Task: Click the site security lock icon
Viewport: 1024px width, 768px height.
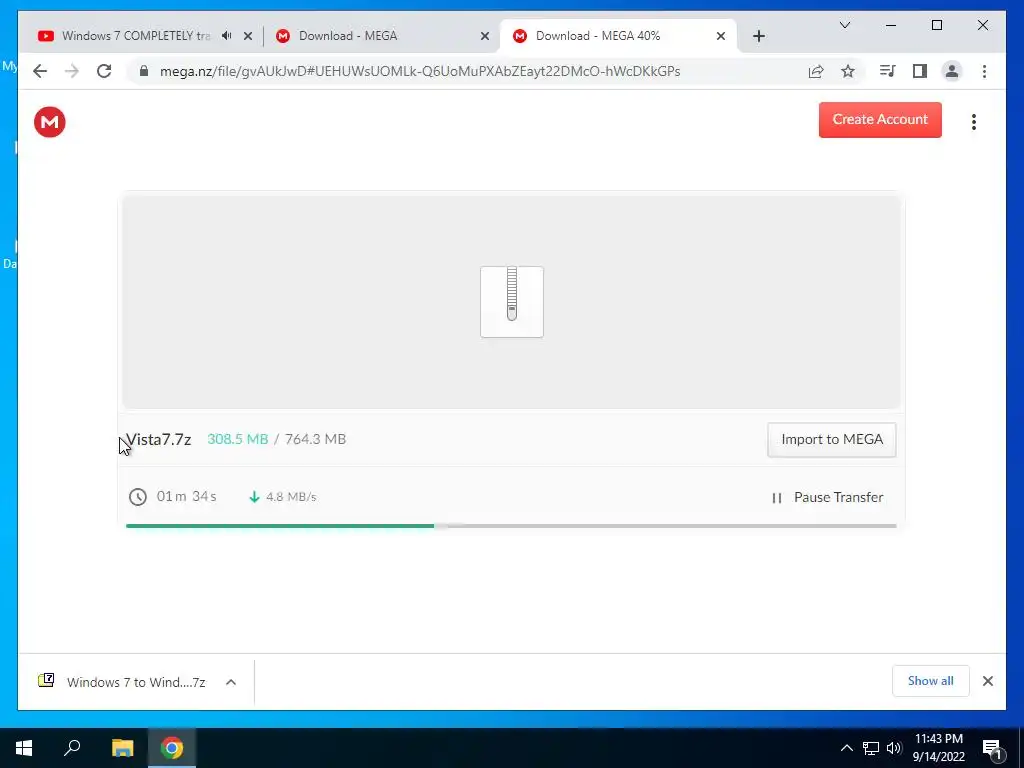Action: (144, 71)
